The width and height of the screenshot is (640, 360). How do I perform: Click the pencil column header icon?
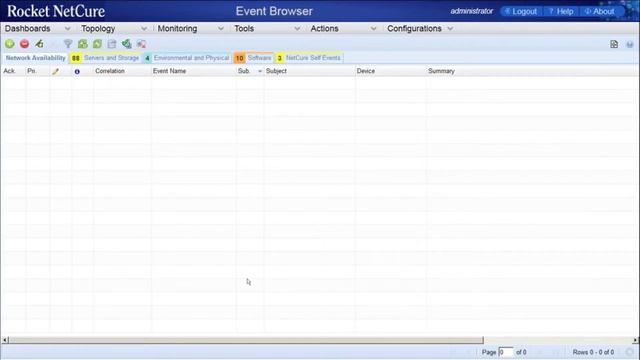pyautogui.click(x=56, y=71)
